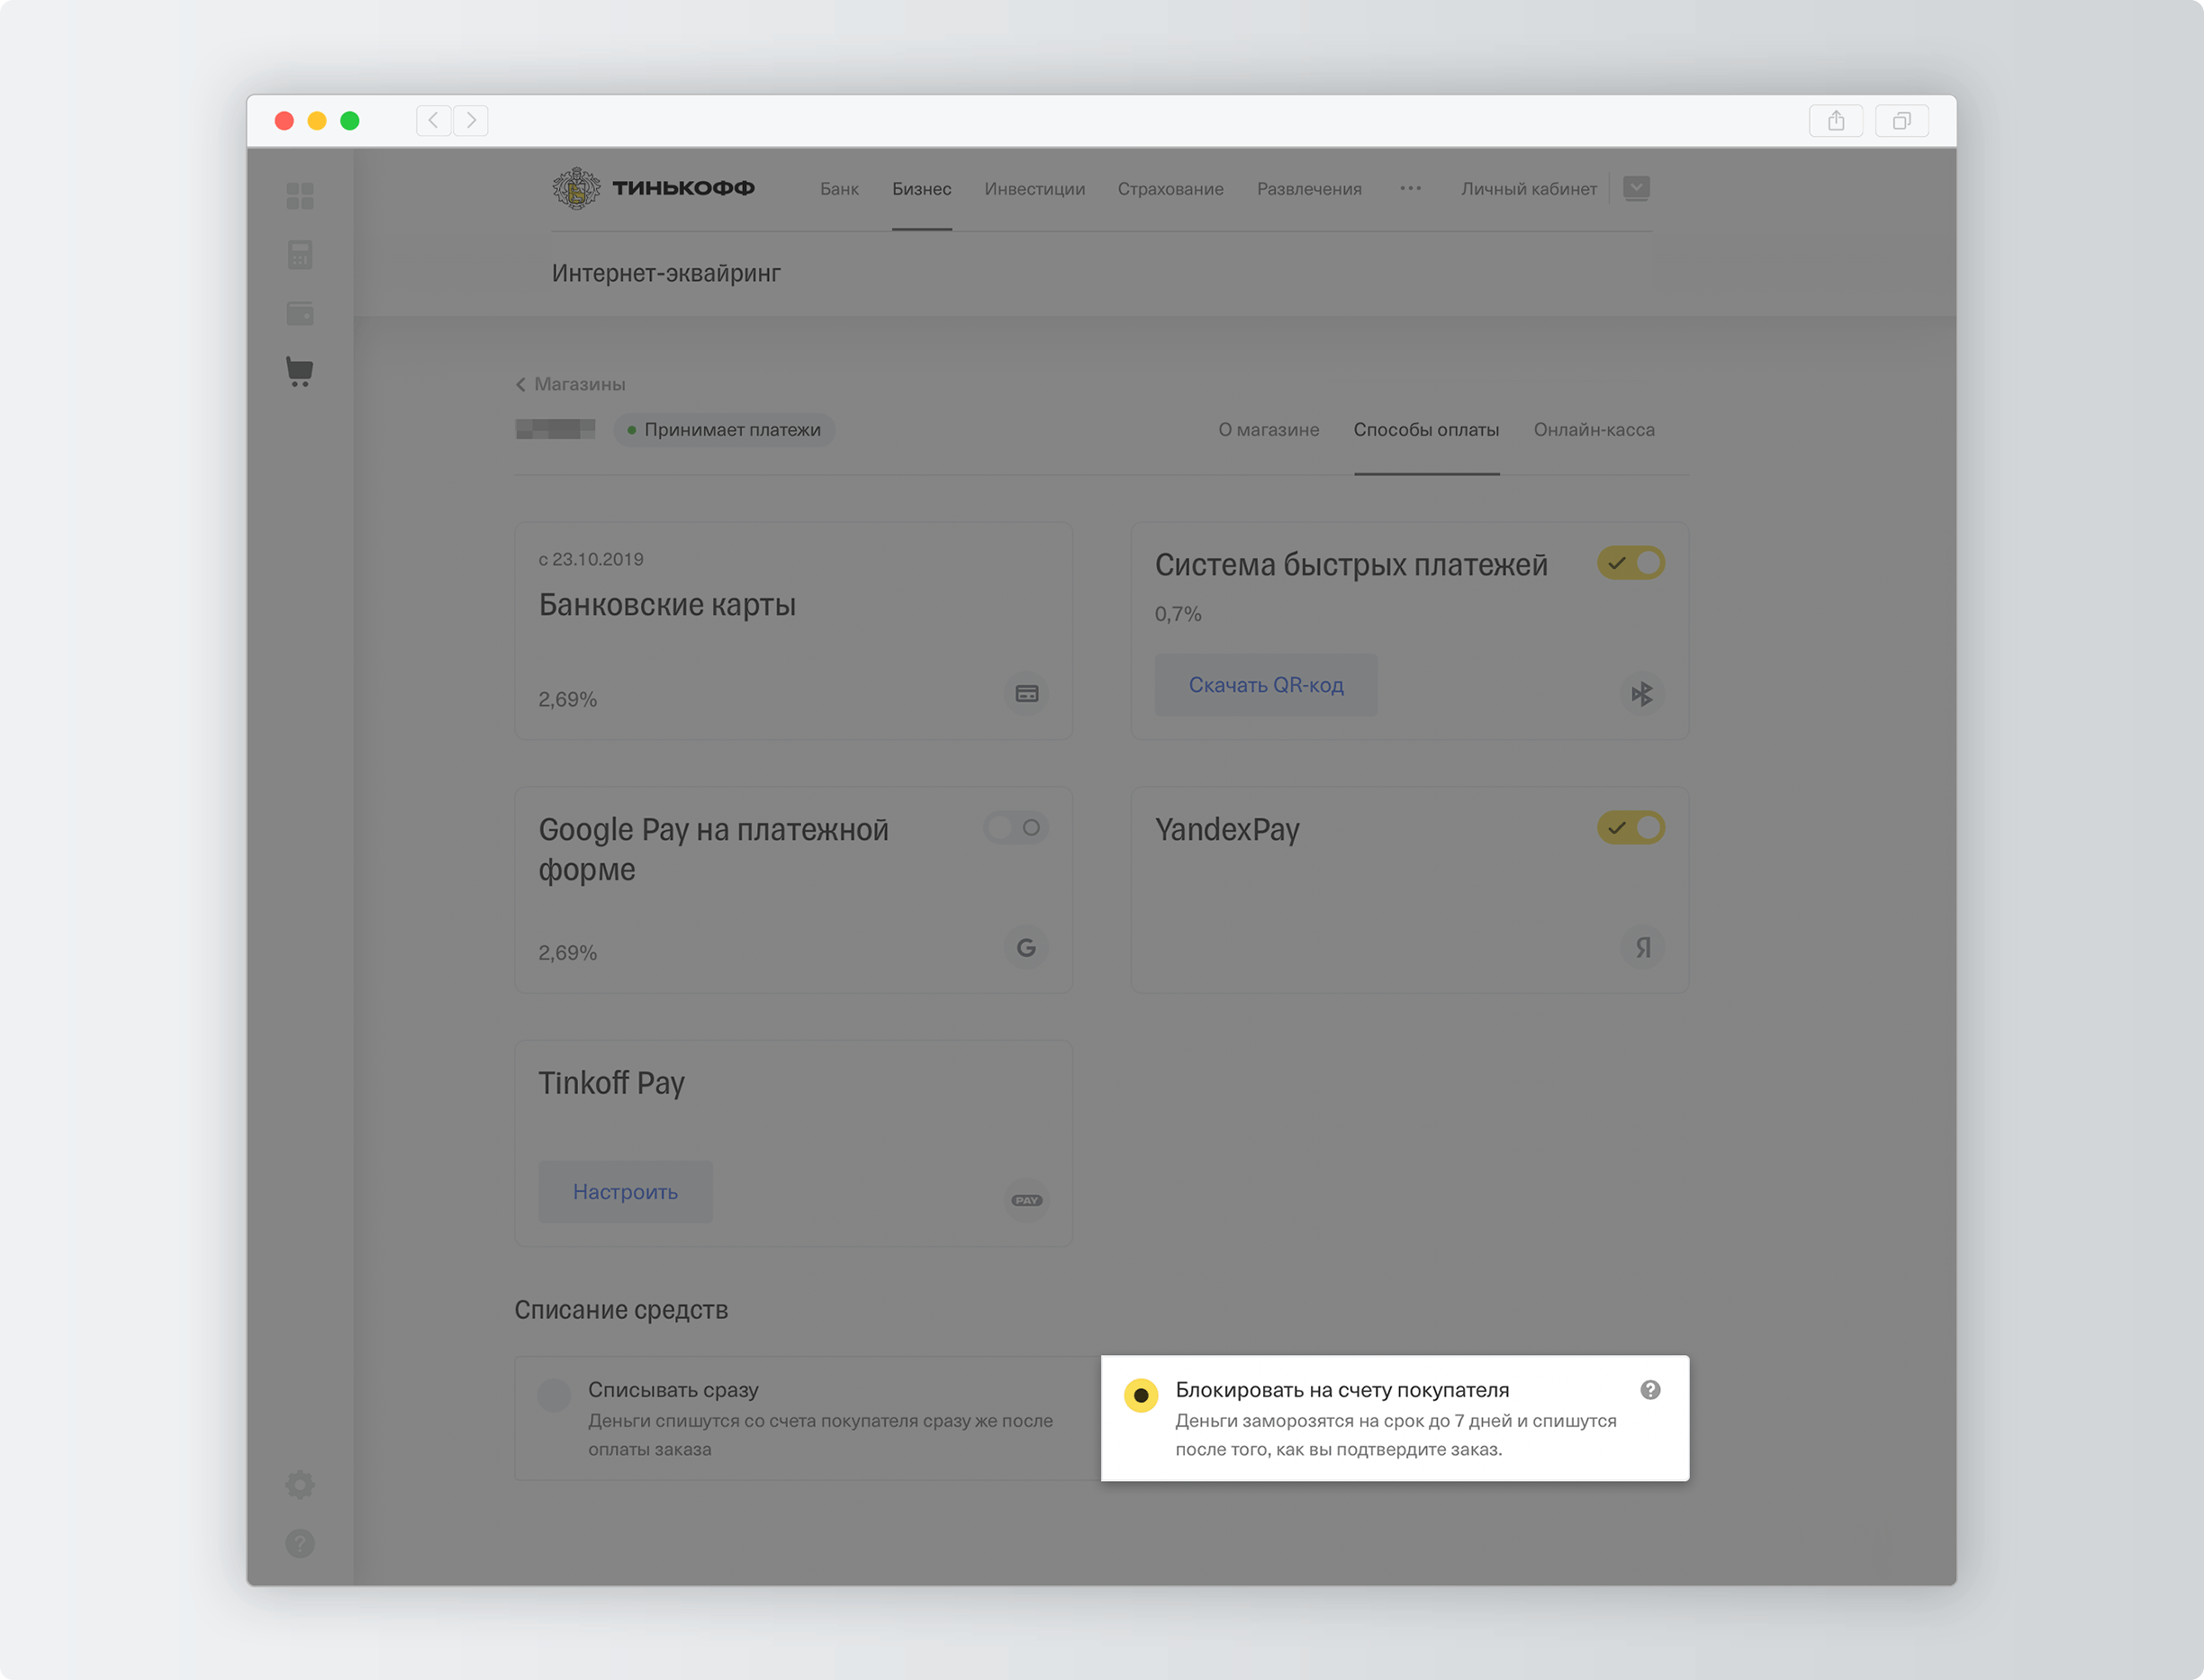Switch to Способы оплаты tab
The height and width of the screenshot is (1680, 2204).
[1427, 430]
